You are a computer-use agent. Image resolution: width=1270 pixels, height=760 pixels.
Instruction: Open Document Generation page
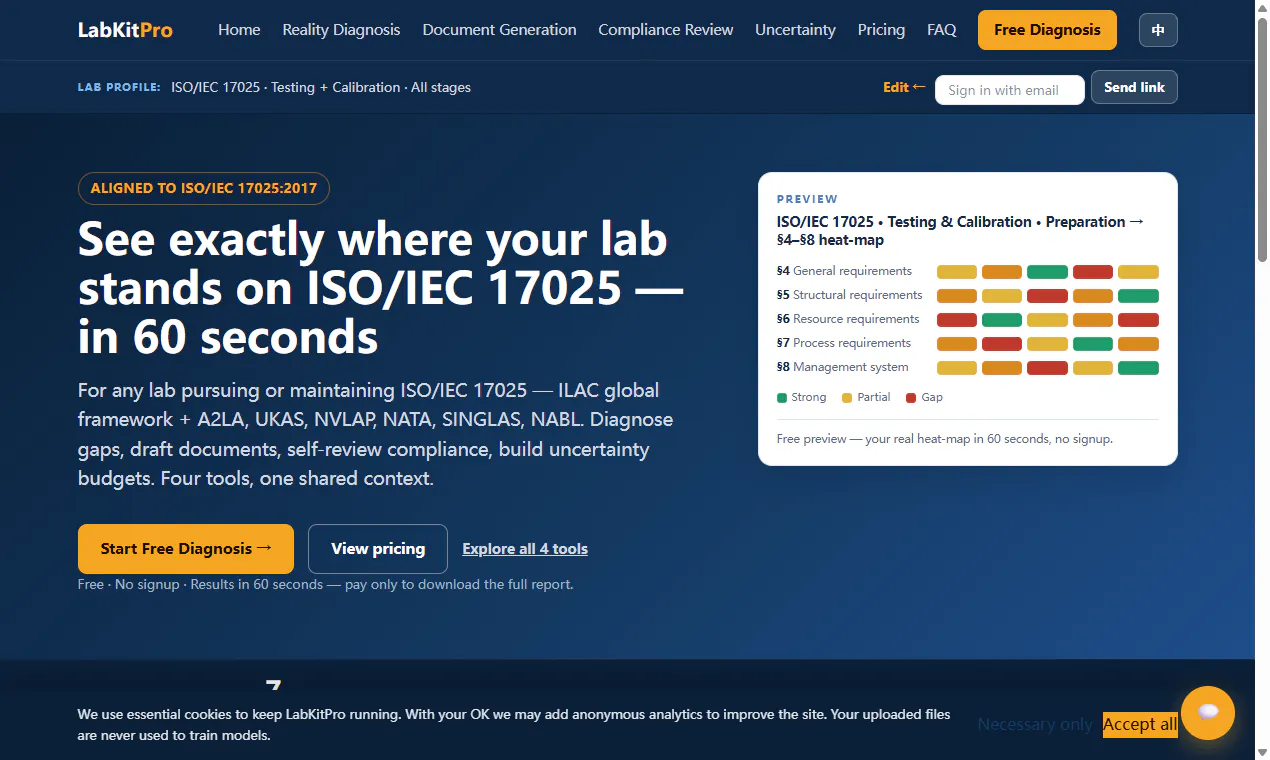[499, 30]
